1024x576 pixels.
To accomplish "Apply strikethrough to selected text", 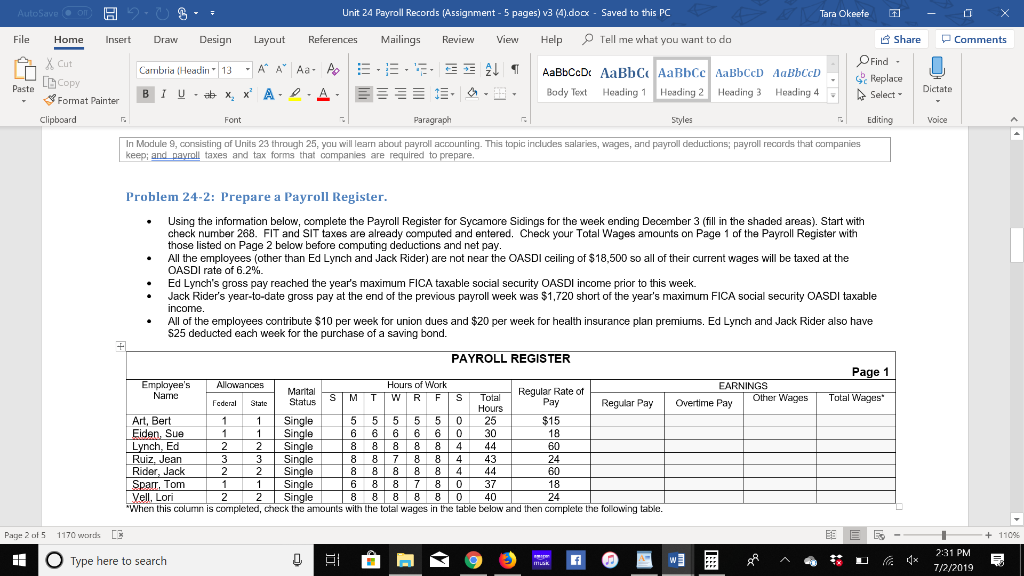I will 211,97.
